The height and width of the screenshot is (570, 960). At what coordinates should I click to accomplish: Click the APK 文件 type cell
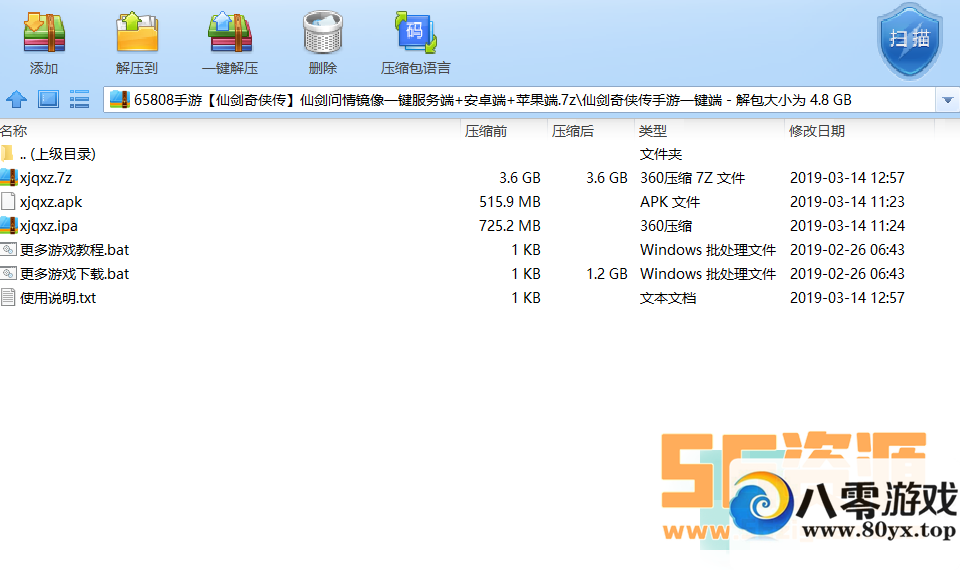pyautogui.click(x=670, y=201)
